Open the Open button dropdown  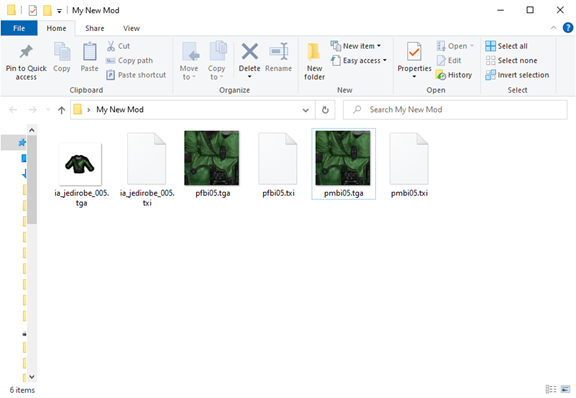coord(472,46)
